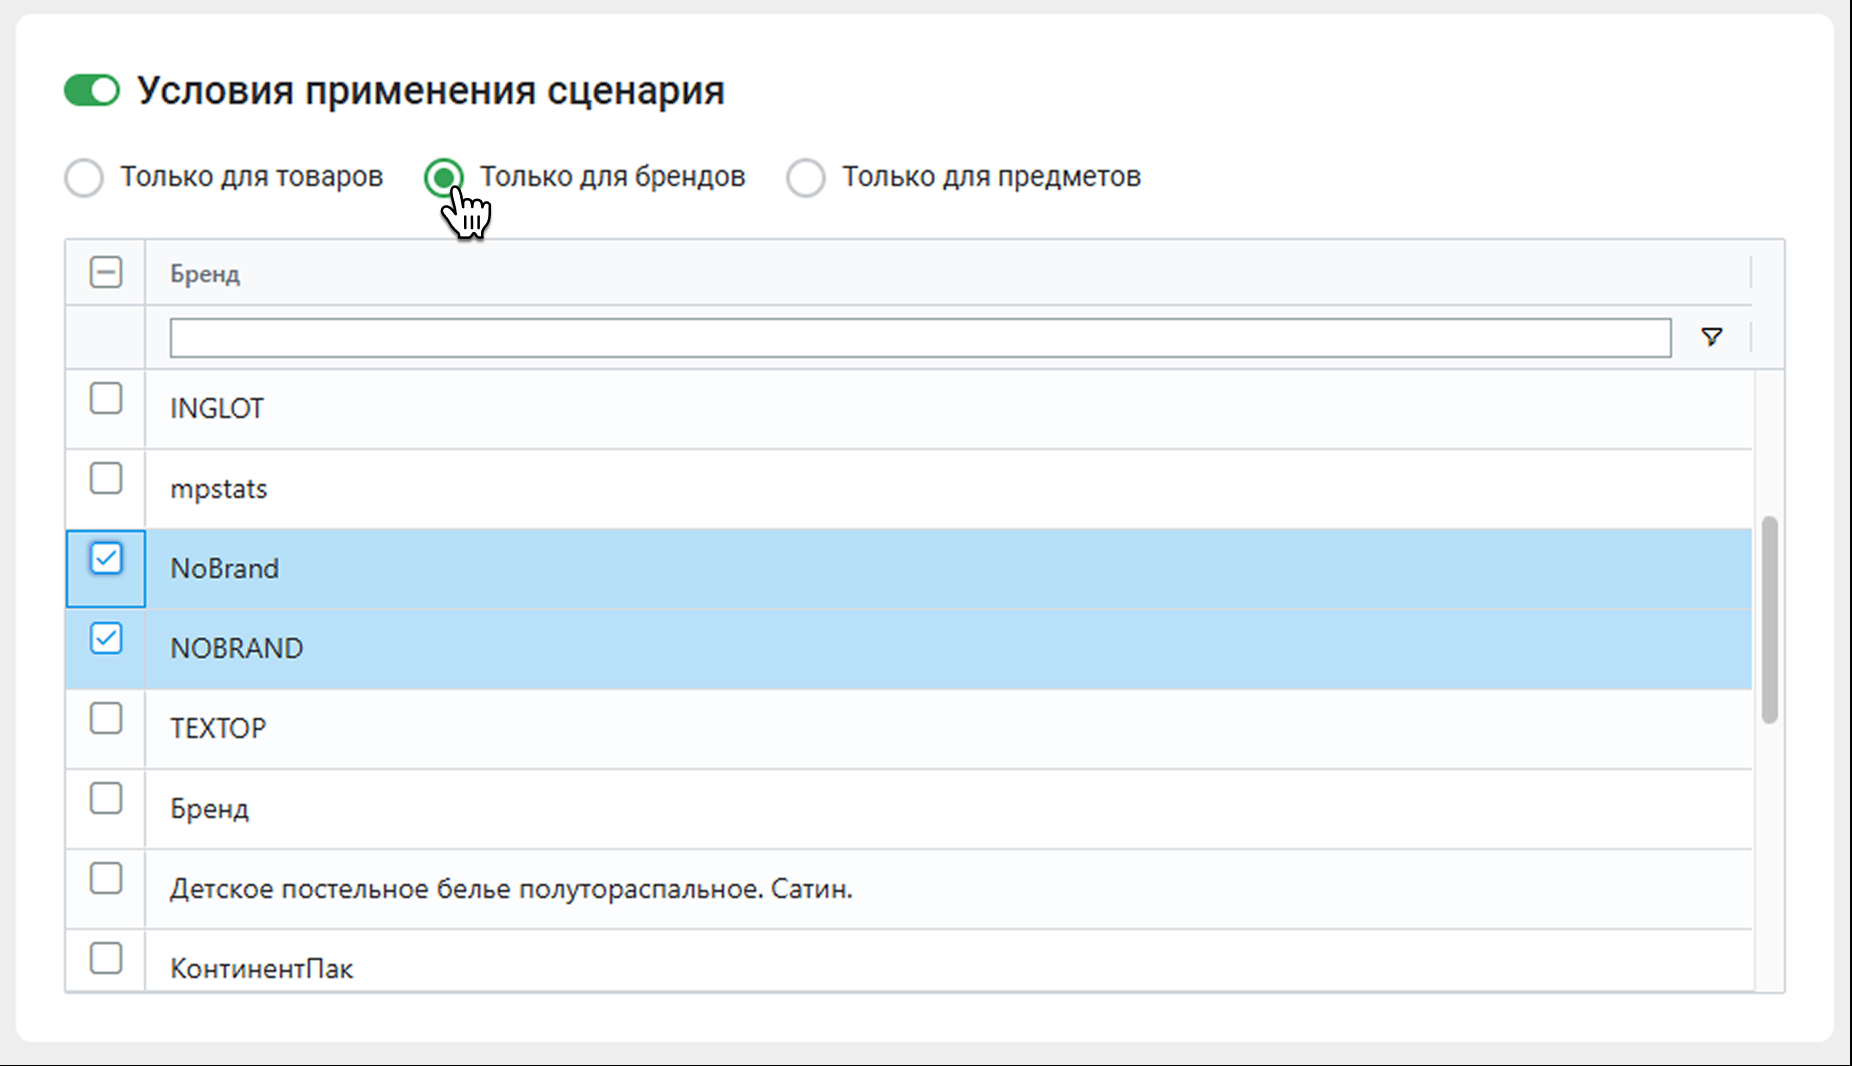Click the INGLOT row name
Image resolution: width=1852 pixels, height=1066 pixels.
point(217,409)
